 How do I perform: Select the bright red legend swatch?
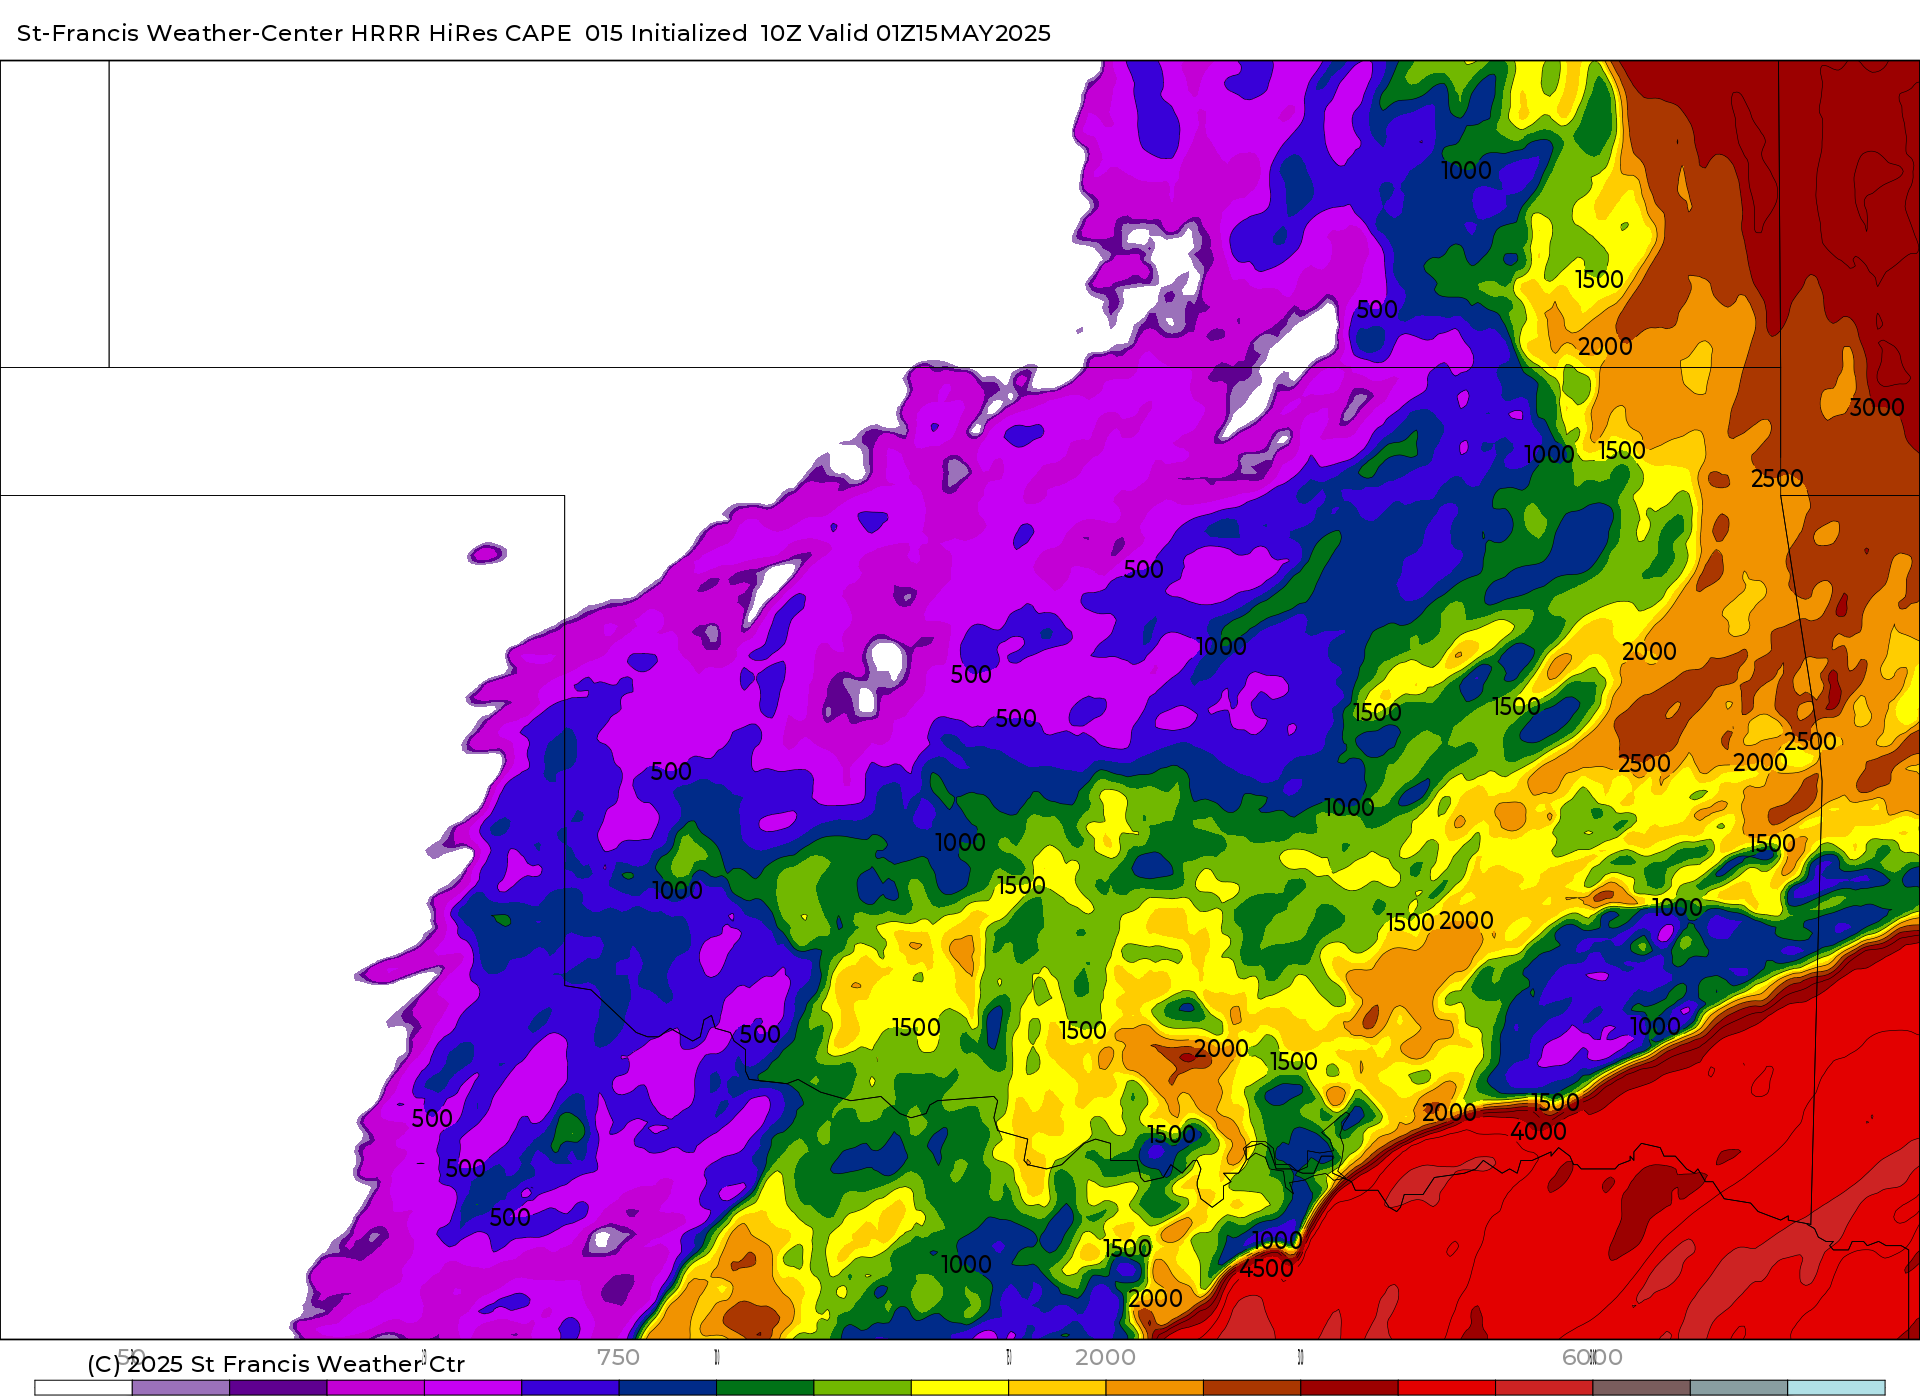[x=1447, y=1387]
